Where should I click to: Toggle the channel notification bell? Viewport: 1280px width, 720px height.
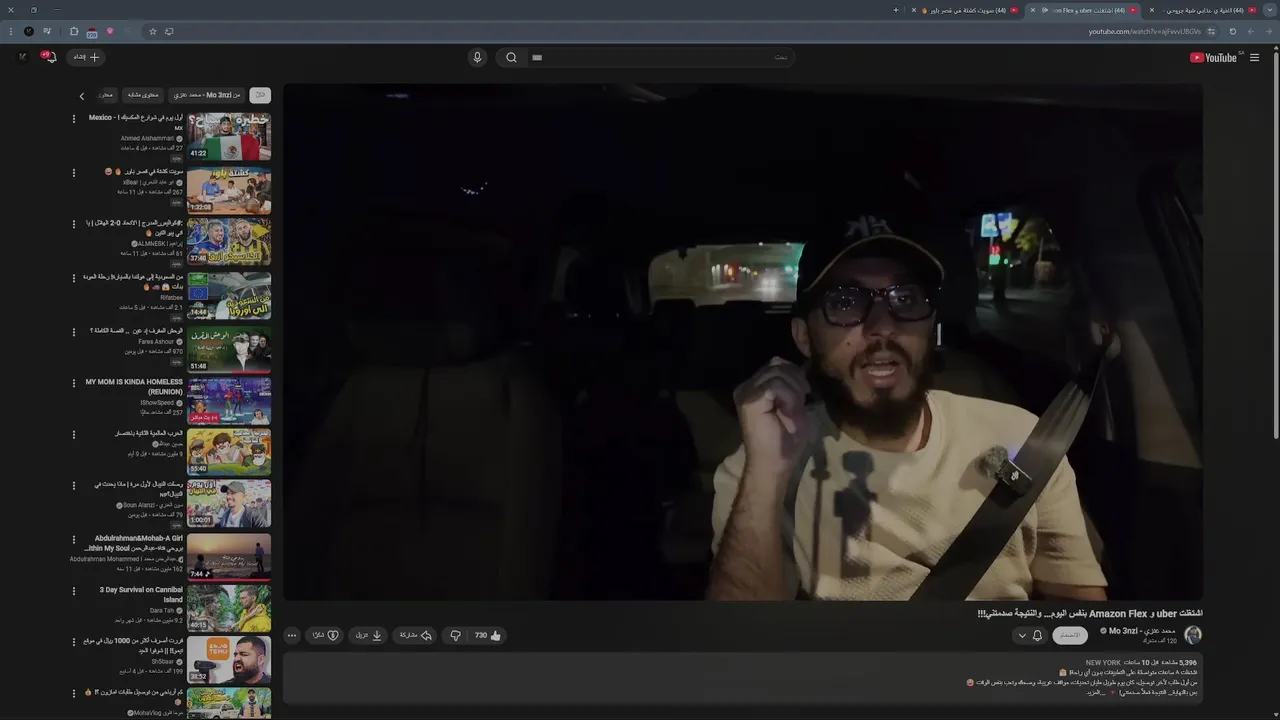click(1037, 635)
